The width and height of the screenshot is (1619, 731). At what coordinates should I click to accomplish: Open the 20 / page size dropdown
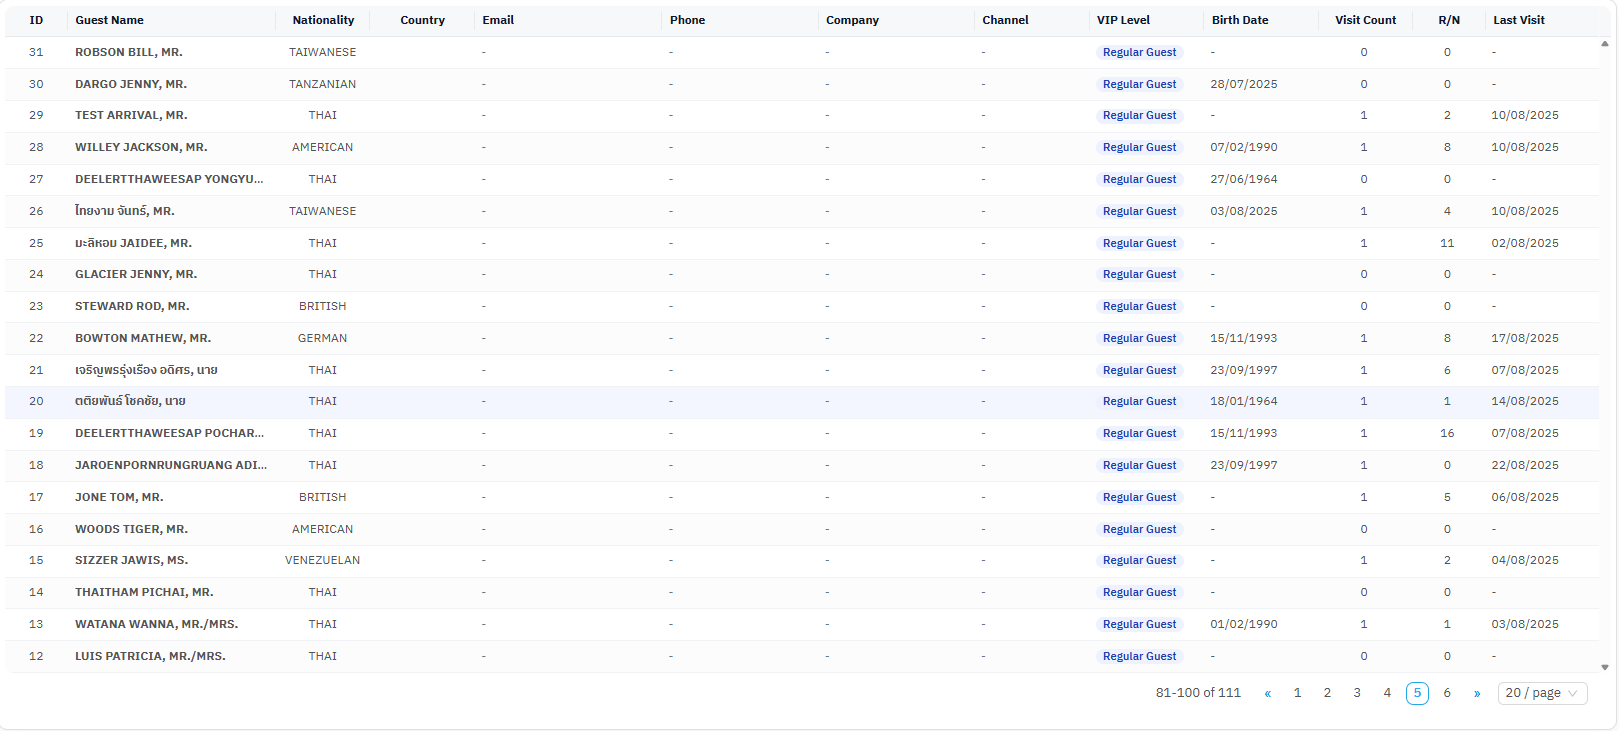tap(1541, 693)
